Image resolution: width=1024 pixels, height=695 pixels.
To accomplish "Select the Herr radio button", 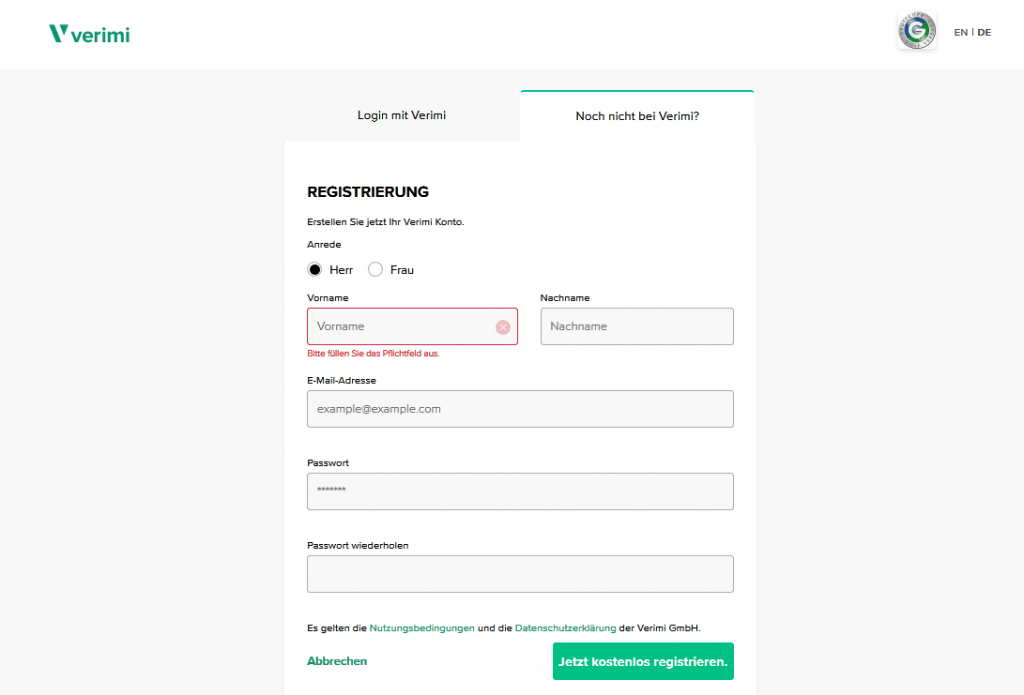I will (x=315, y=270).
